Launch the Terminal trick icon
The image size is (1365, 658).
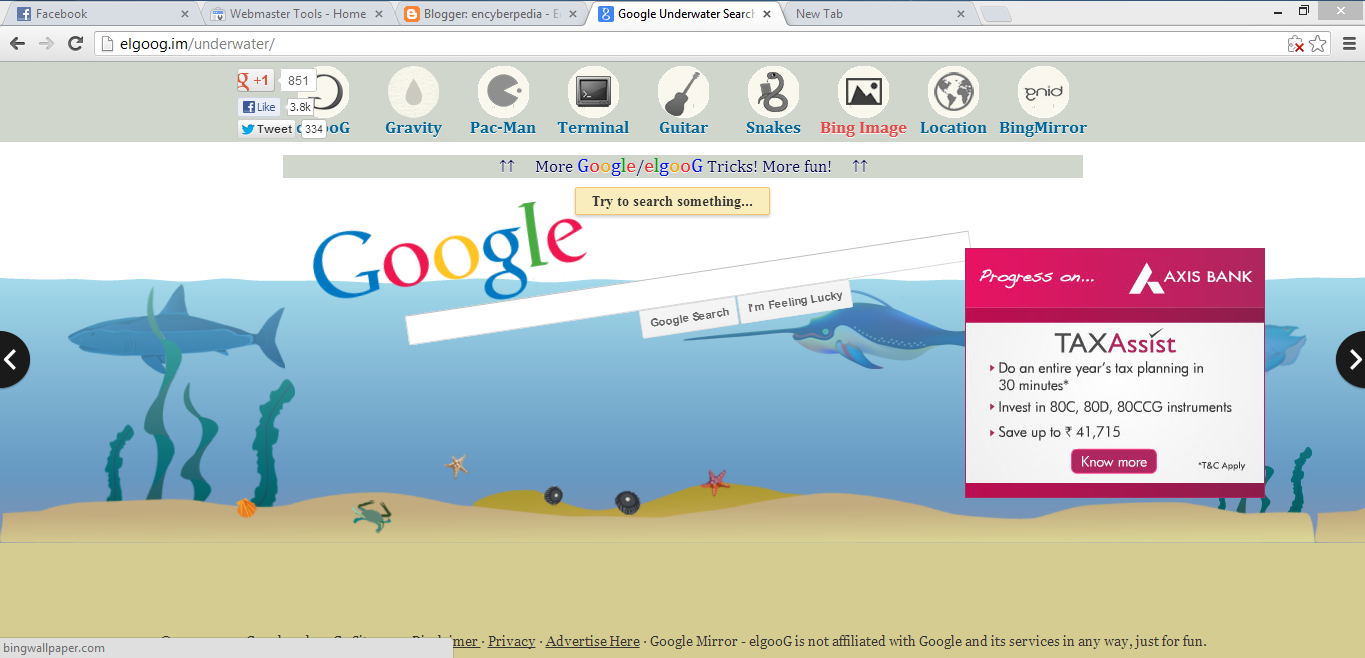593,92
